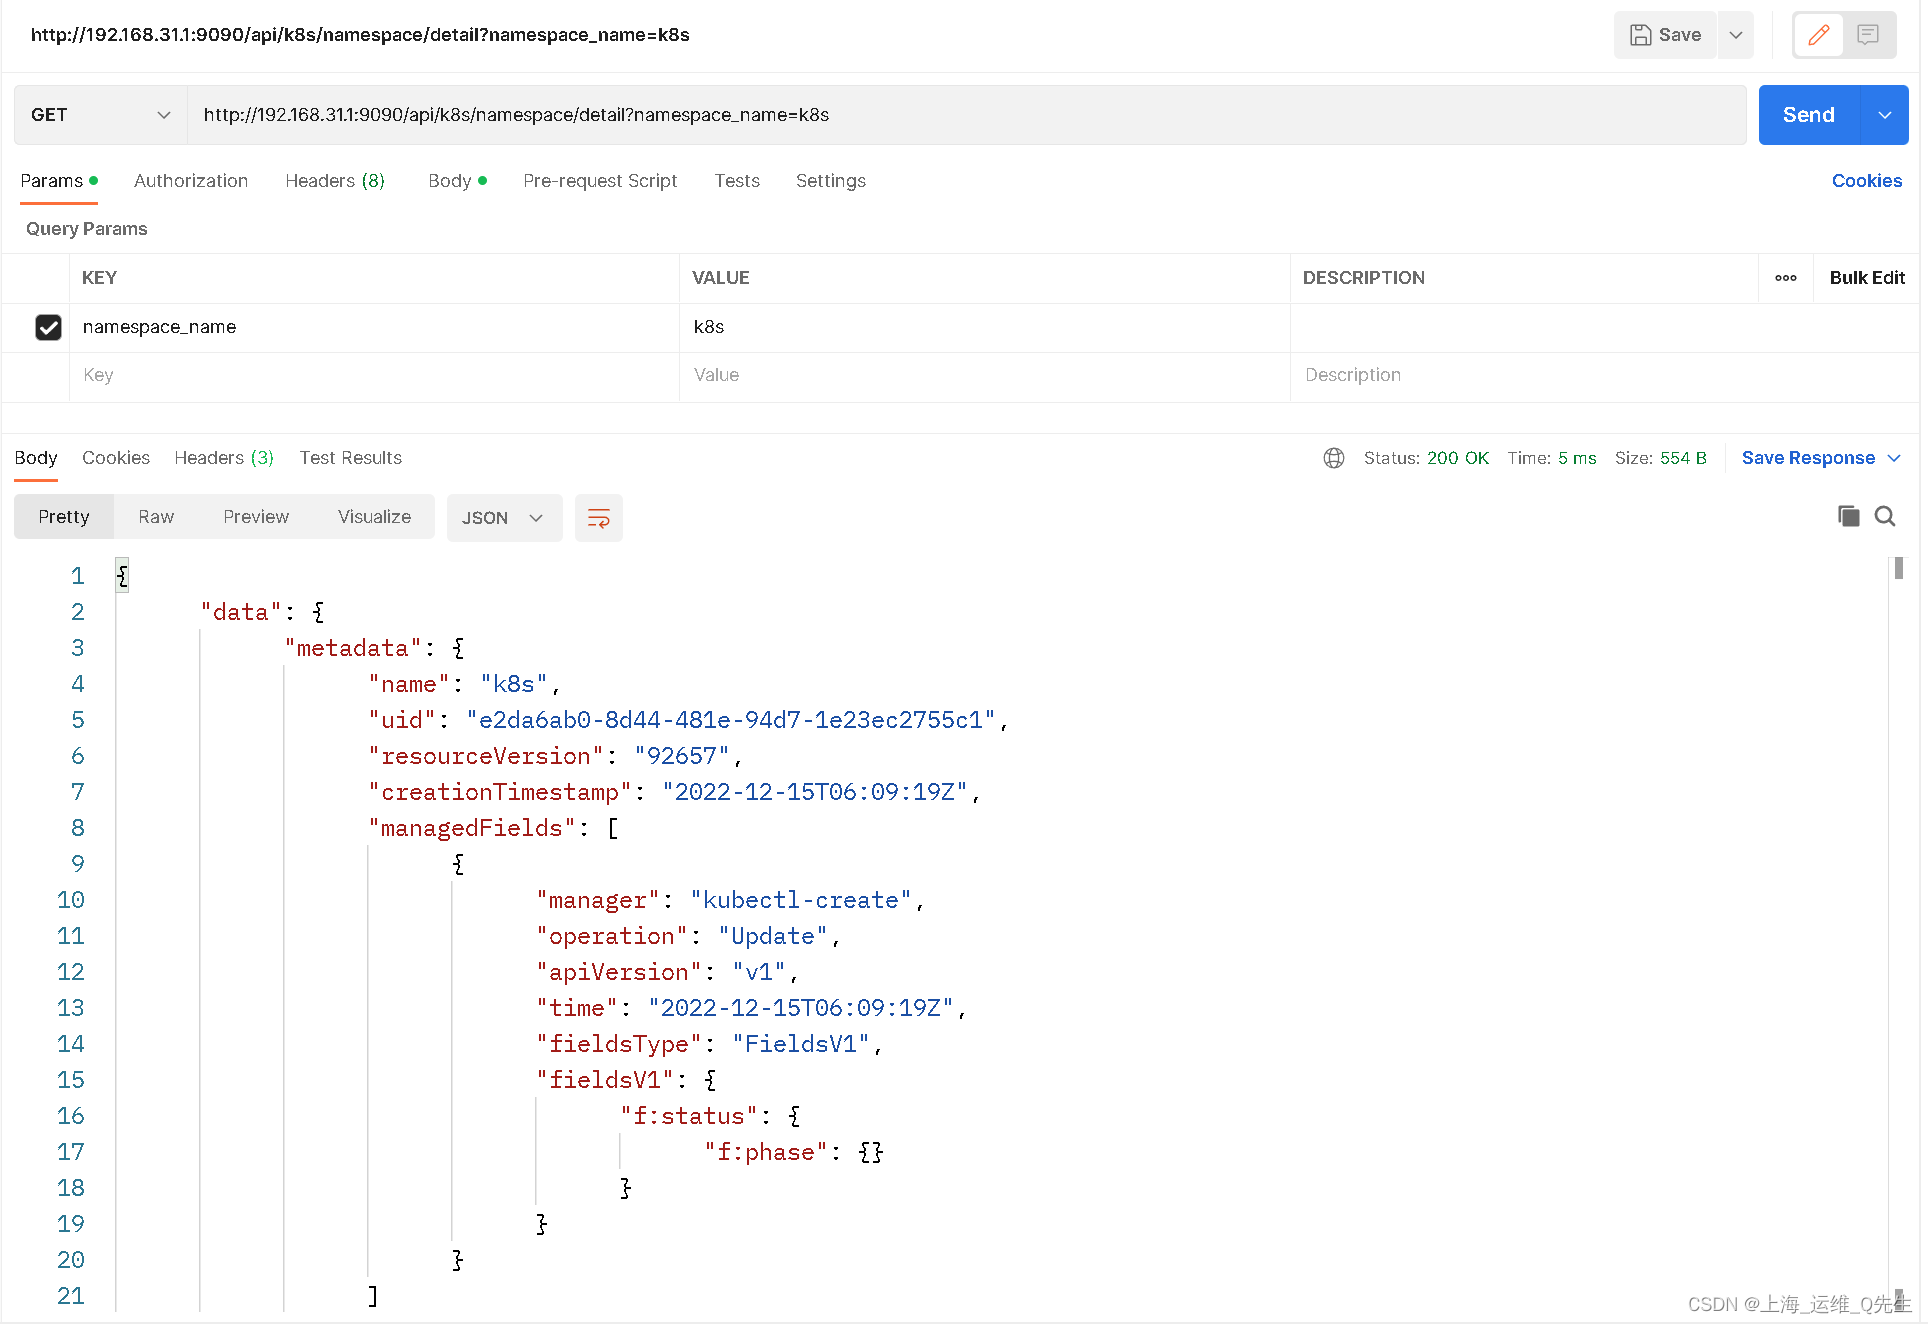The width and height of the screenshot is (1928, 1324).
Task: Click line number 10 in gutter
Action: point(71,900)
